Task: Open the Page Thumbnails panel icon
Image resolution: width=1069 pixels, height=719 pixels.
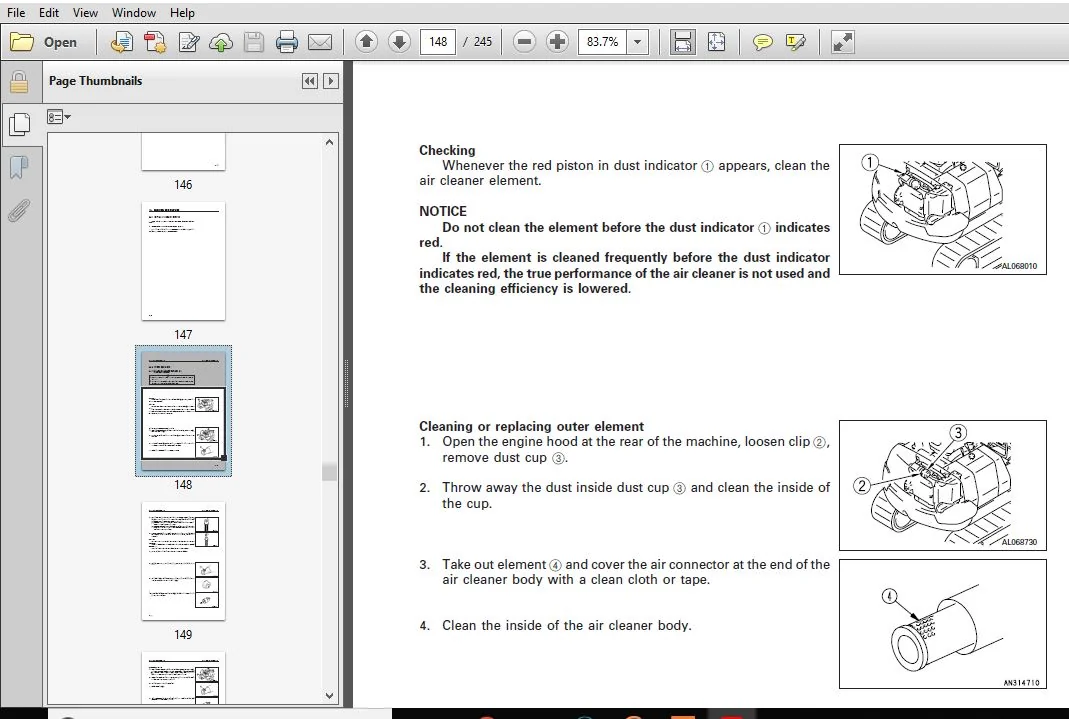Action: click(19, 125)
